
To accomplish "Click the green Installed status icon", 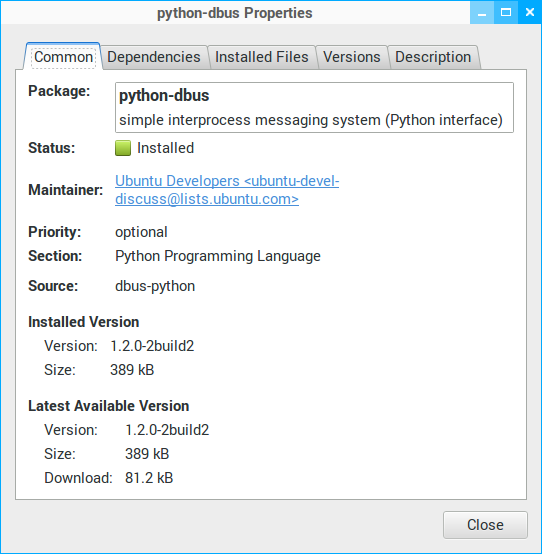I will click(x=123, y=148).
